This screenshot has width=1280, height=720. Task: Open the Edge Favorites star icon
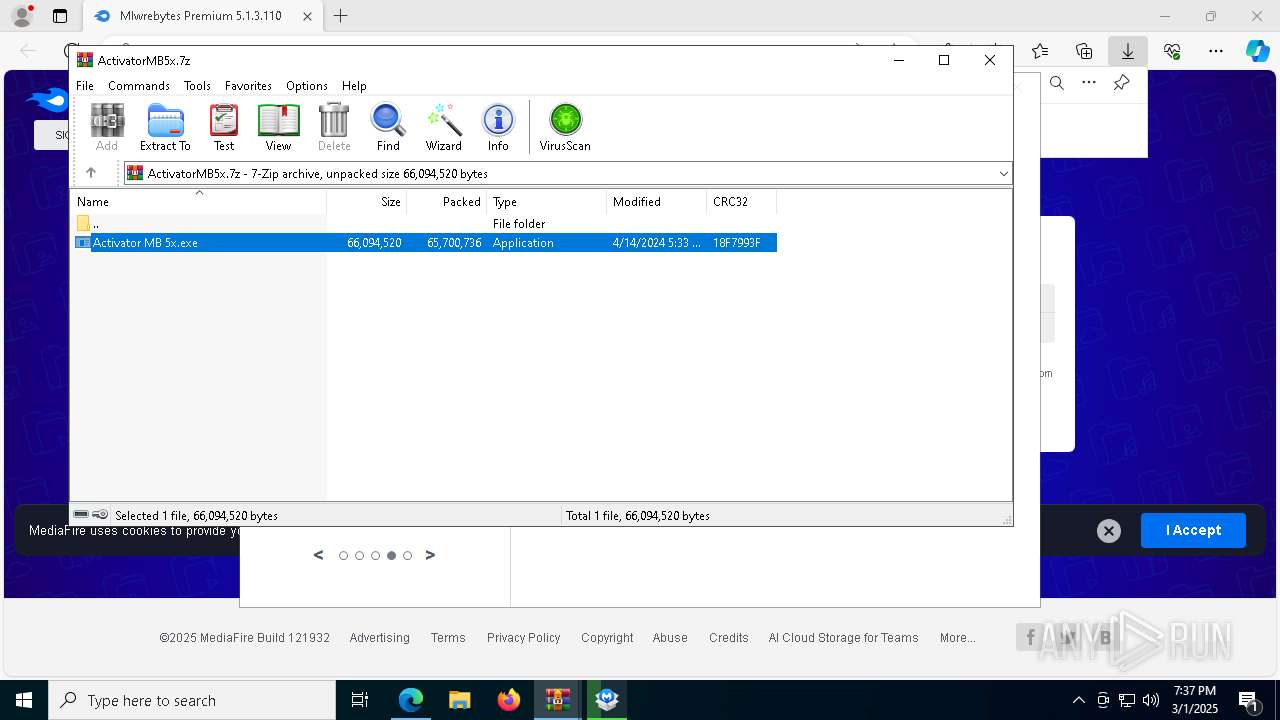(x=1040, y=51)
